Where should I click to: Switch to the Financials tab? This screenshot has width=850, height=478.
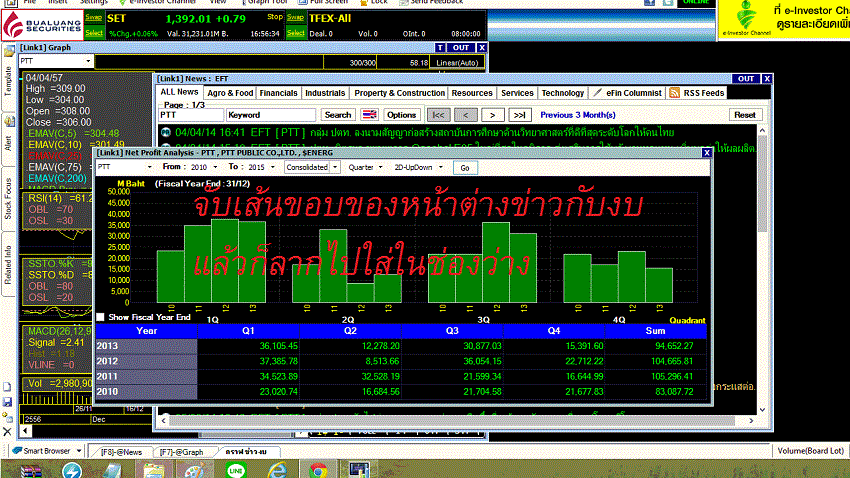coord(278,93)
